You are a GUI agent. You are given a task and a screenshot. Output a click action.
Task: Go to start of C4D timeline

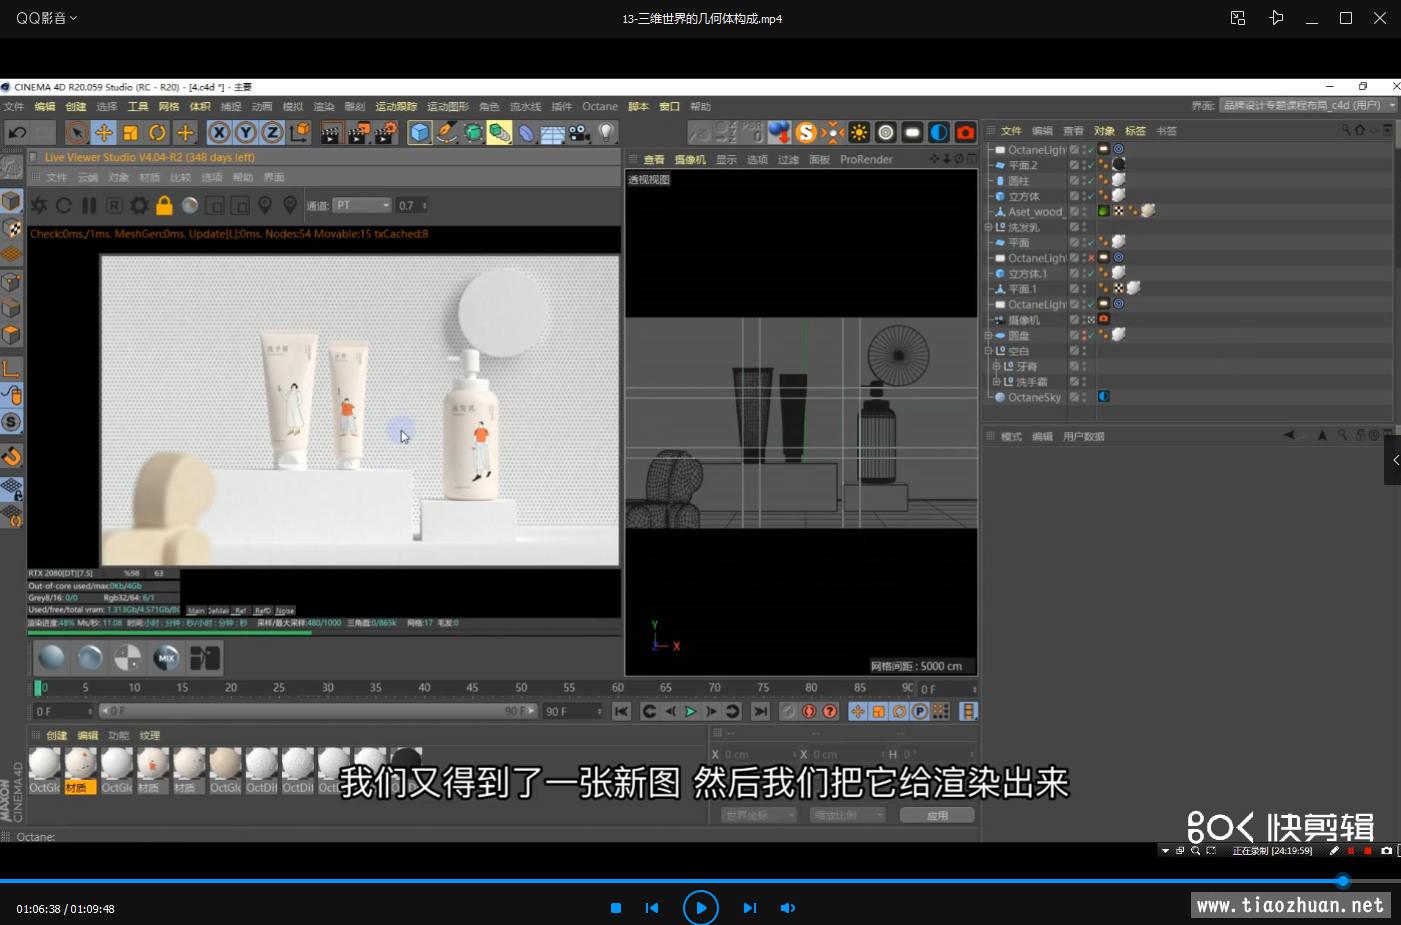pos(621,711)
